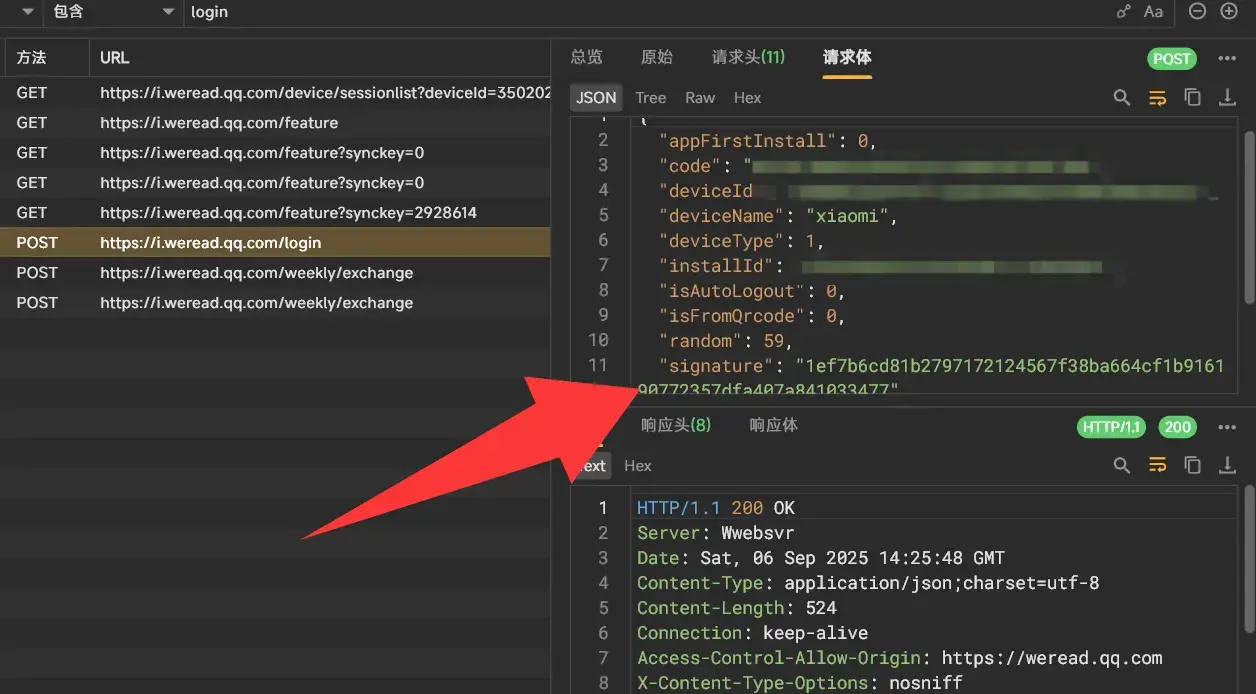Switch to the 原始 tab
This screenshot has height=694, width=1256.
656,57
